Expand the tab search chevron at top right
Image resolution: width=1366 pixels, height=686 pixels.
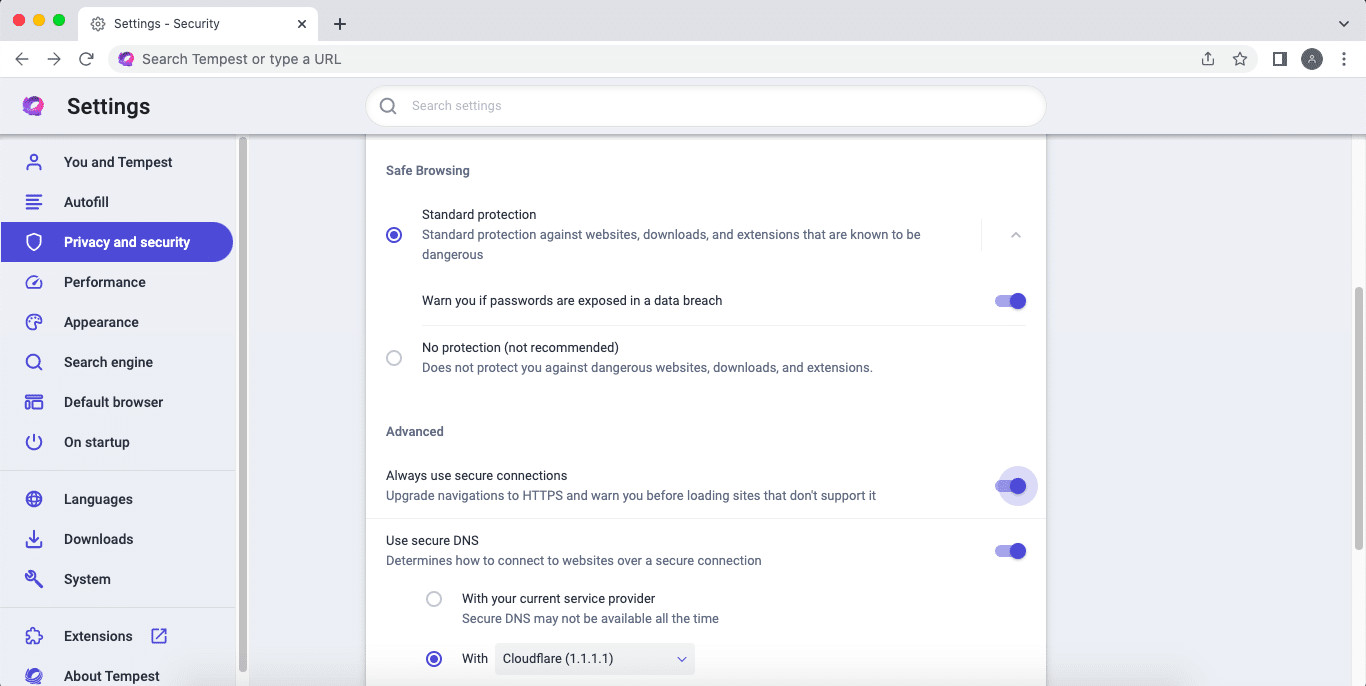click(1343, 23)
